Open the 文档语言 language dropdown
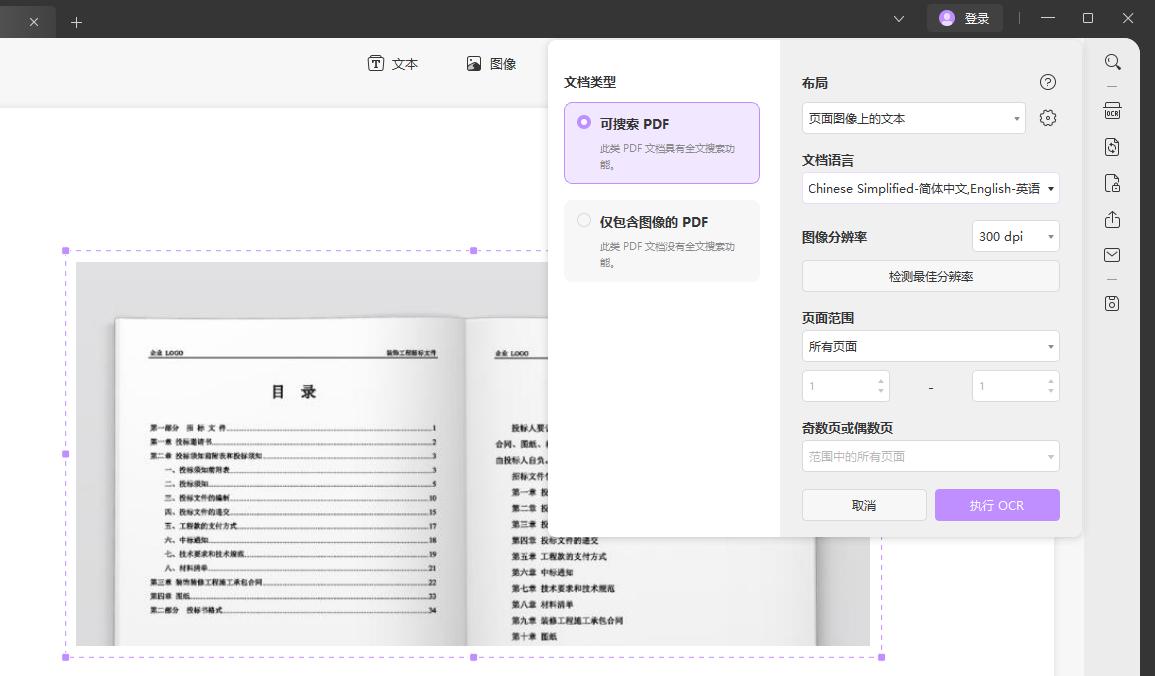The image size is (1155, 676). 930,188
